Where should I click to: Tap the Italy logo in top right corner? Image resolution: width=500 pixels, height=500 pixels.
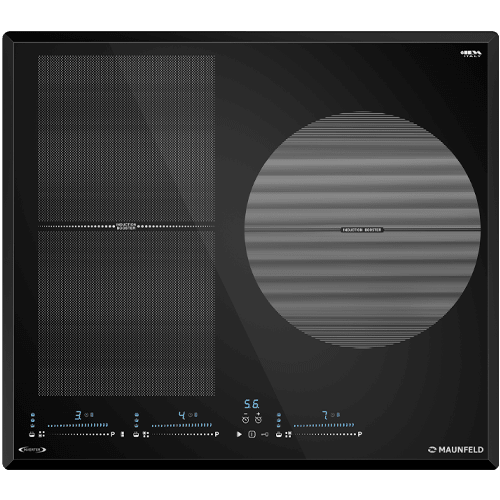[471, 54]
